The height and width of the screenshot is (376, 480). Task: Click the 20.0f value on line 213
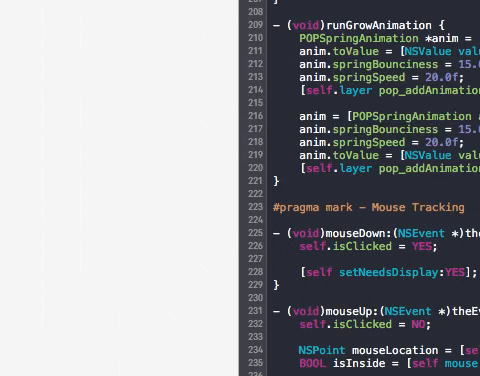pyautogui.click(x=442, y=77)
